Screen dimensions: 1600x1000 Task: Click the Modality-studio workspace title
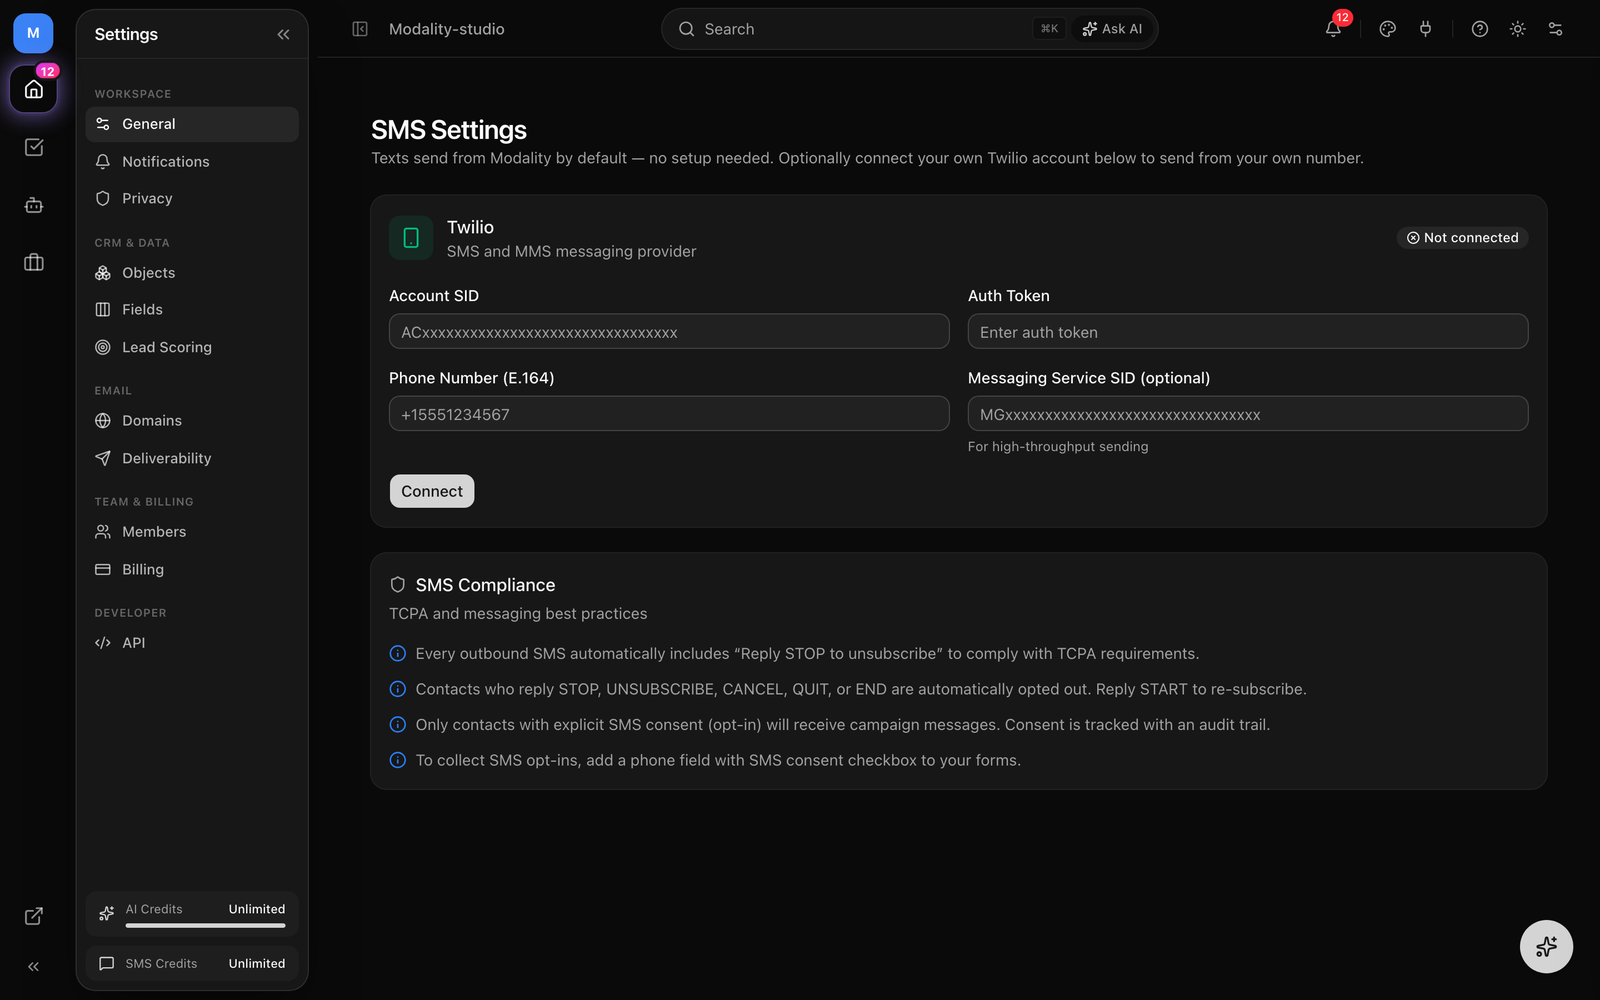coord(447,29)
